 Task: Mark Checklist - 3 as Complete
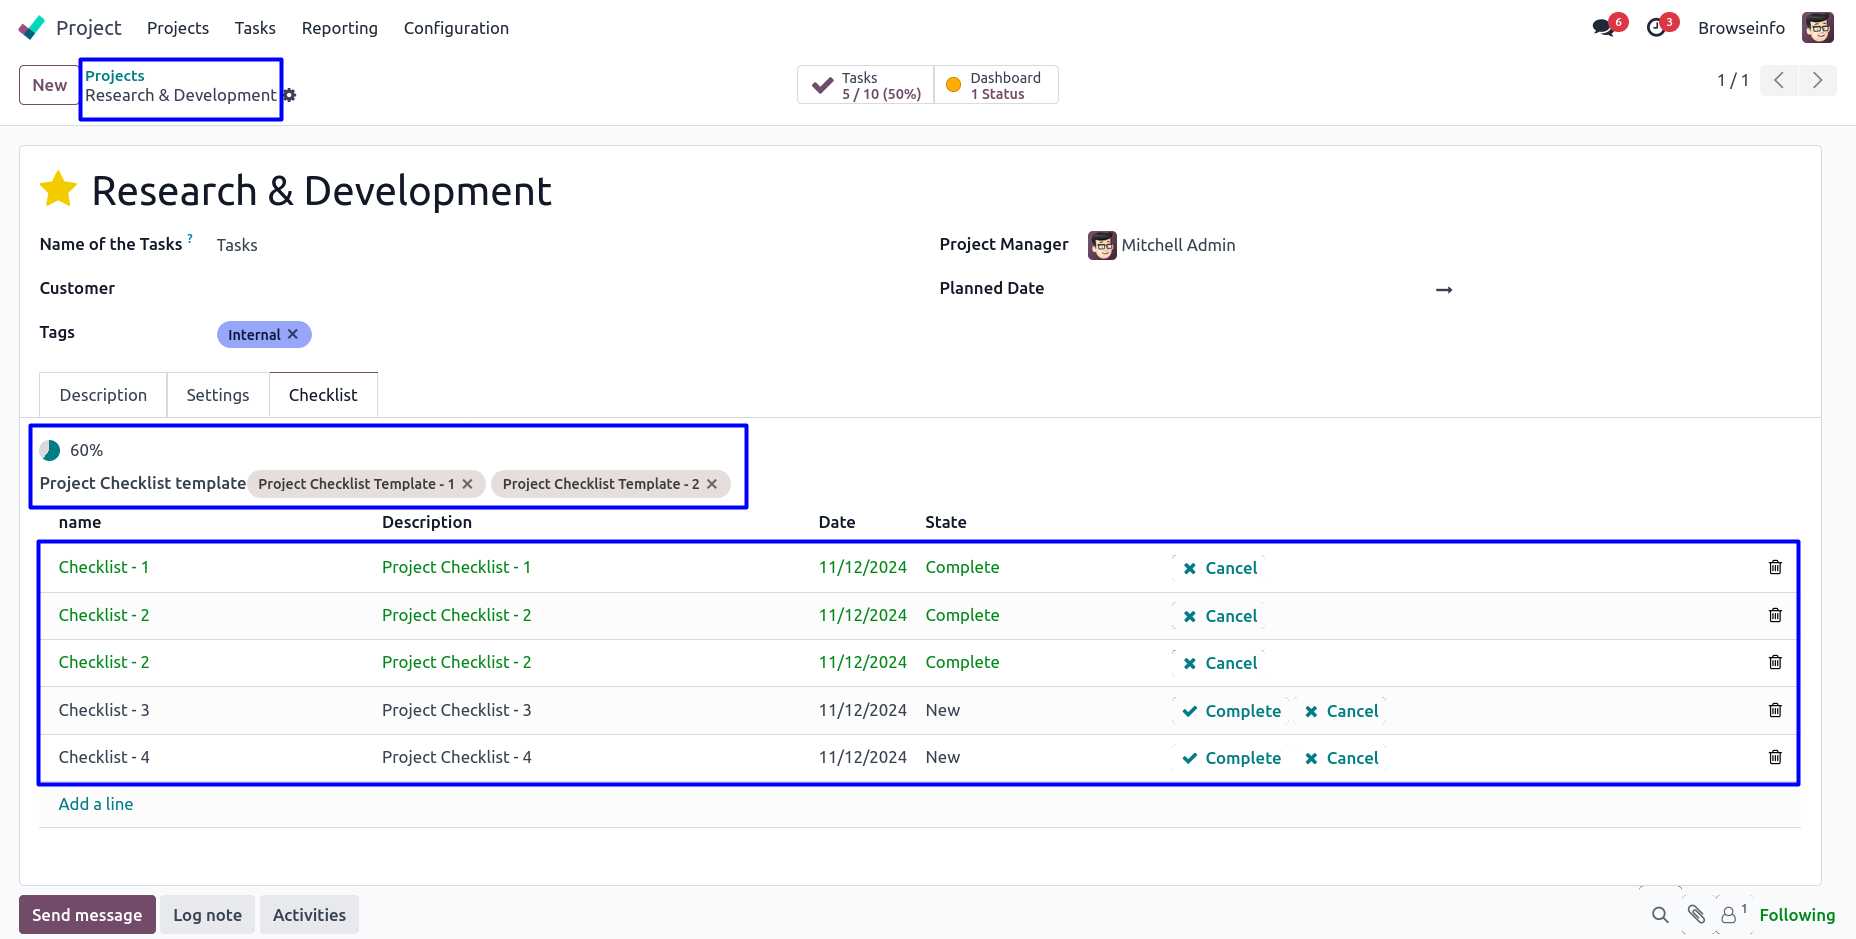[1231, 711]
